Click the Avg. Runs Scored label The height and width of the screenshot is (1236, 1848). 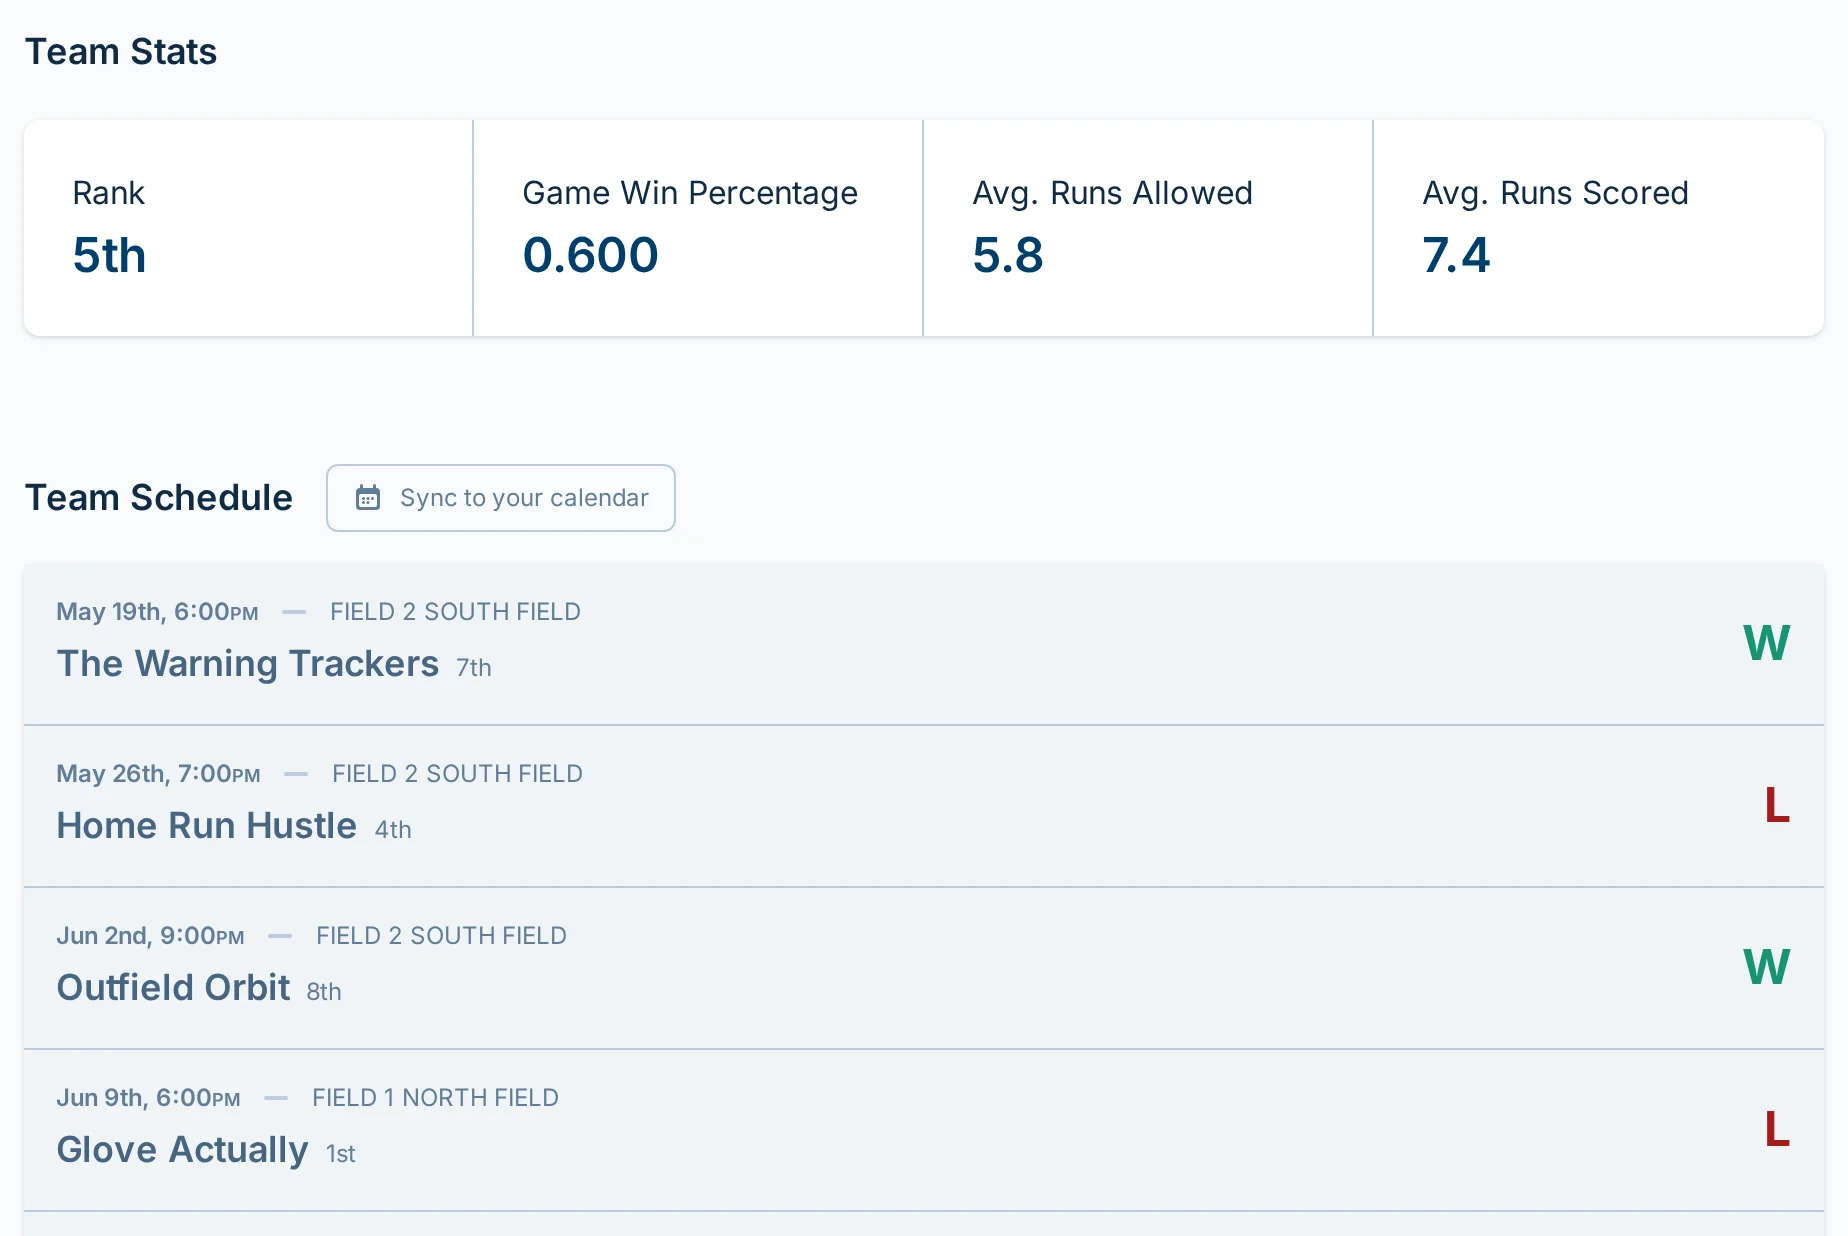point(1555,193)
